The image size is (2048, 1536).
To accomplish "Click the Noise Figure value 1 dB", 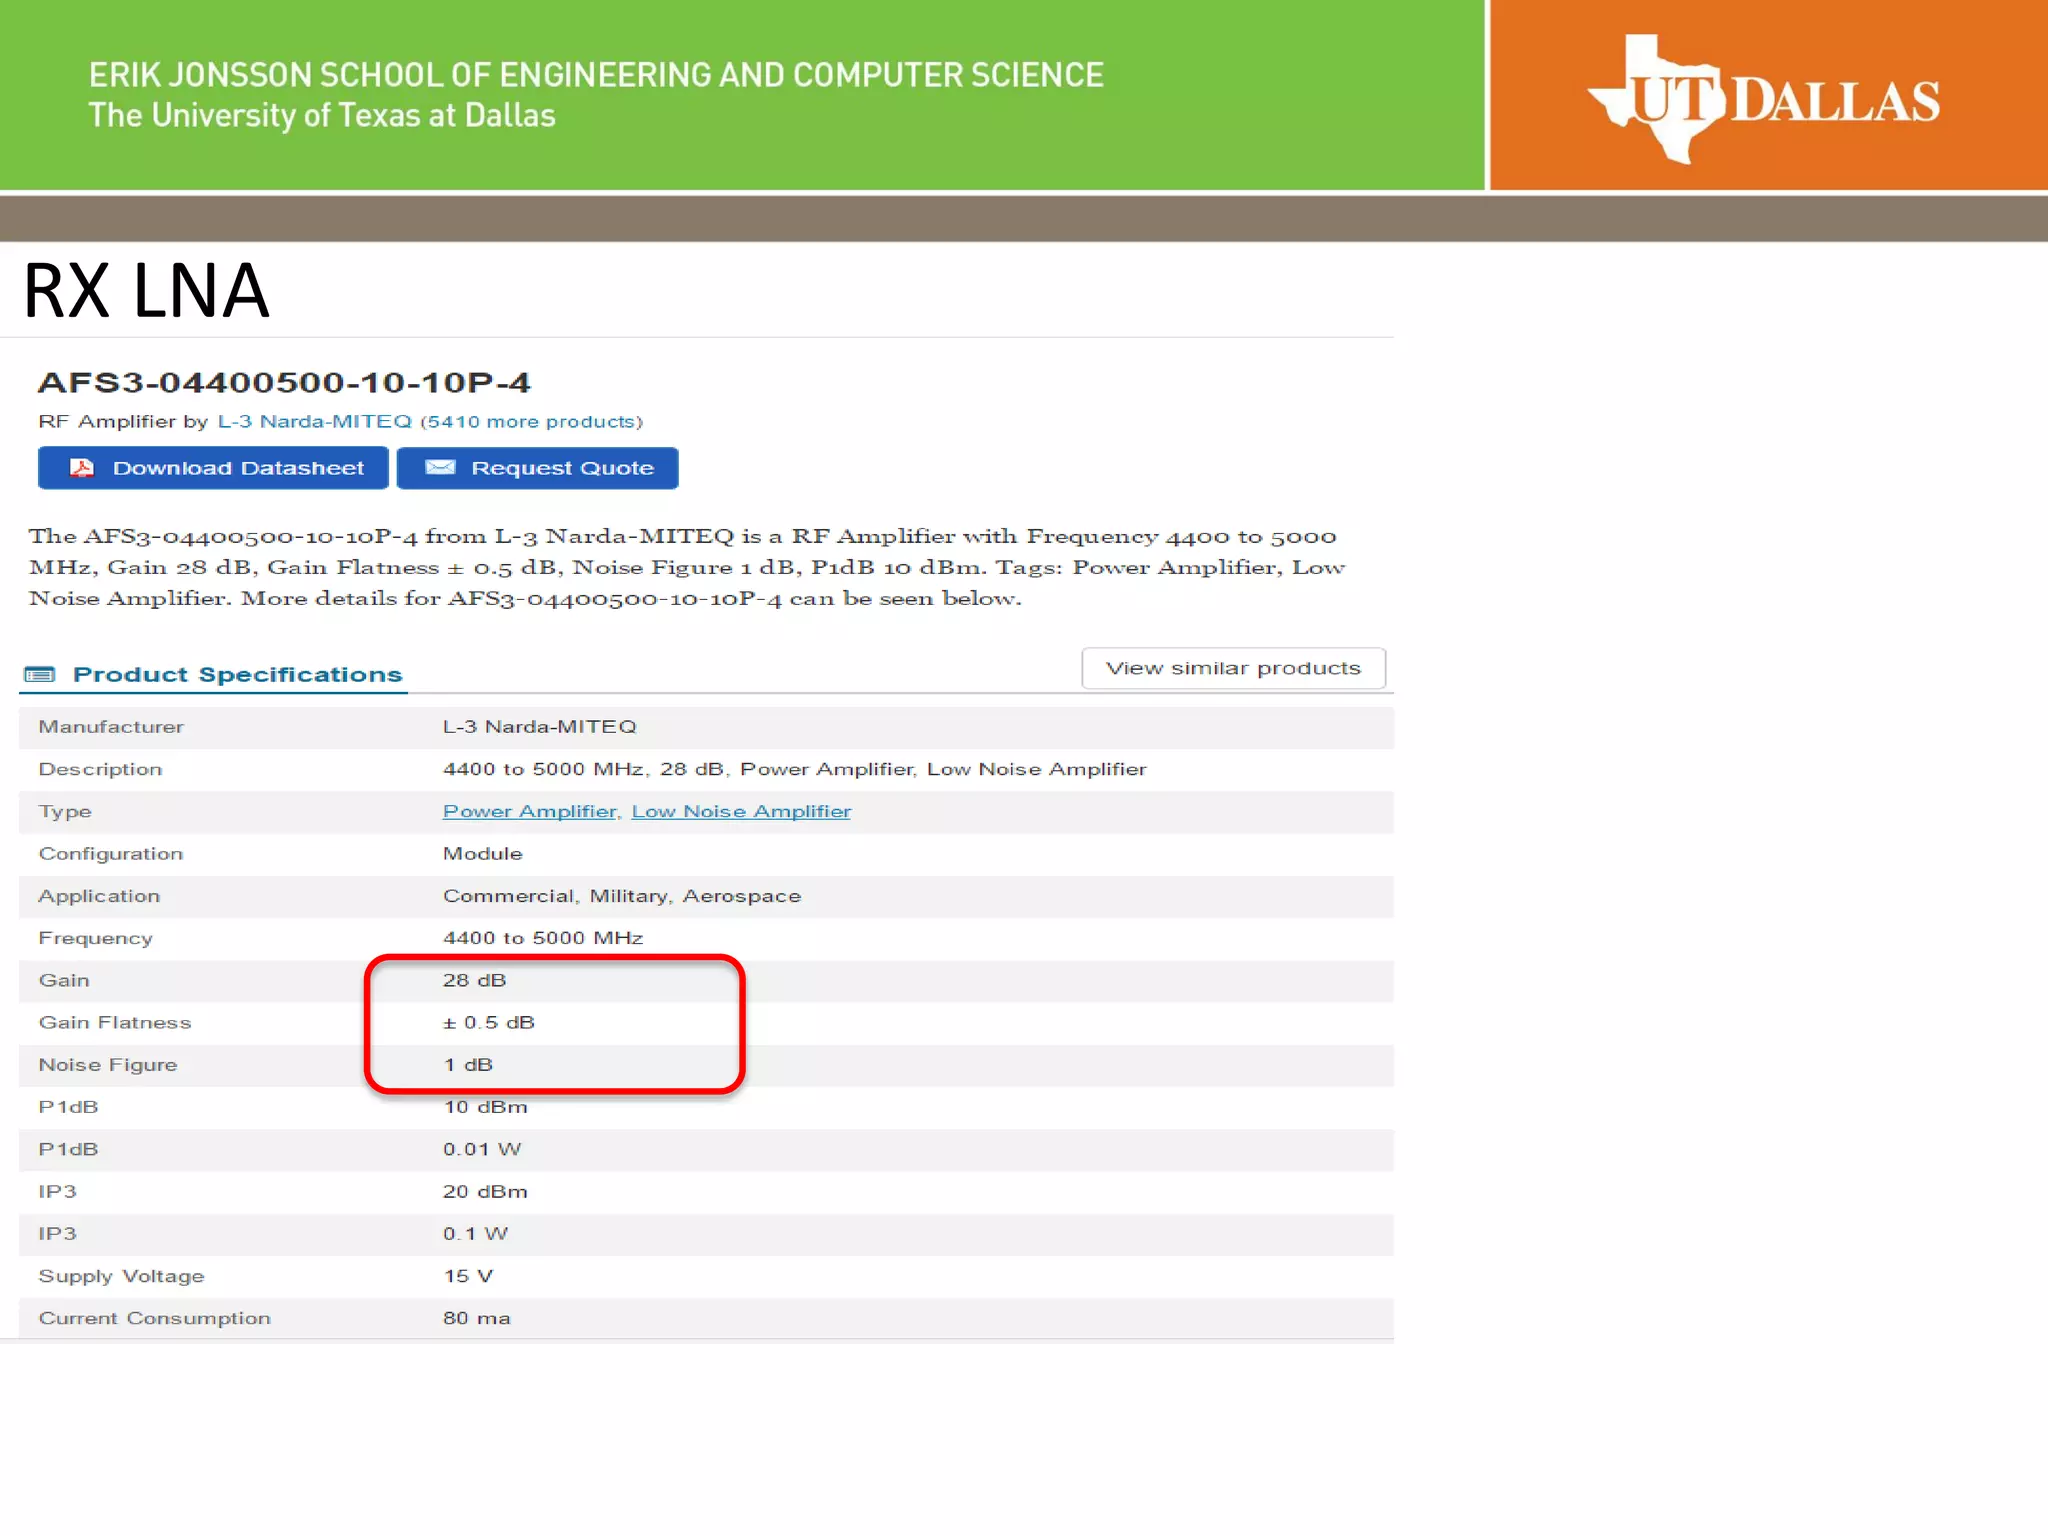I will tap(468, 1065).
